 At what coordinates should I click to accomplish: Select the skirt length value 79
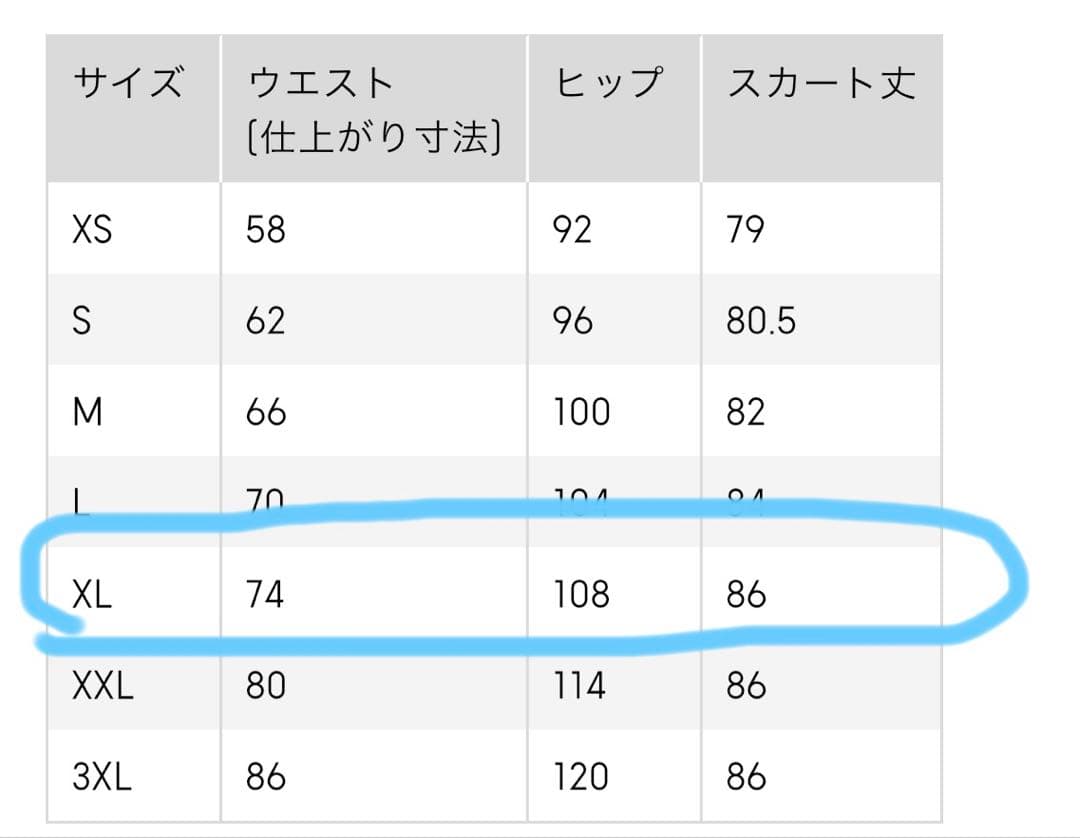click(x=746, y=230)
